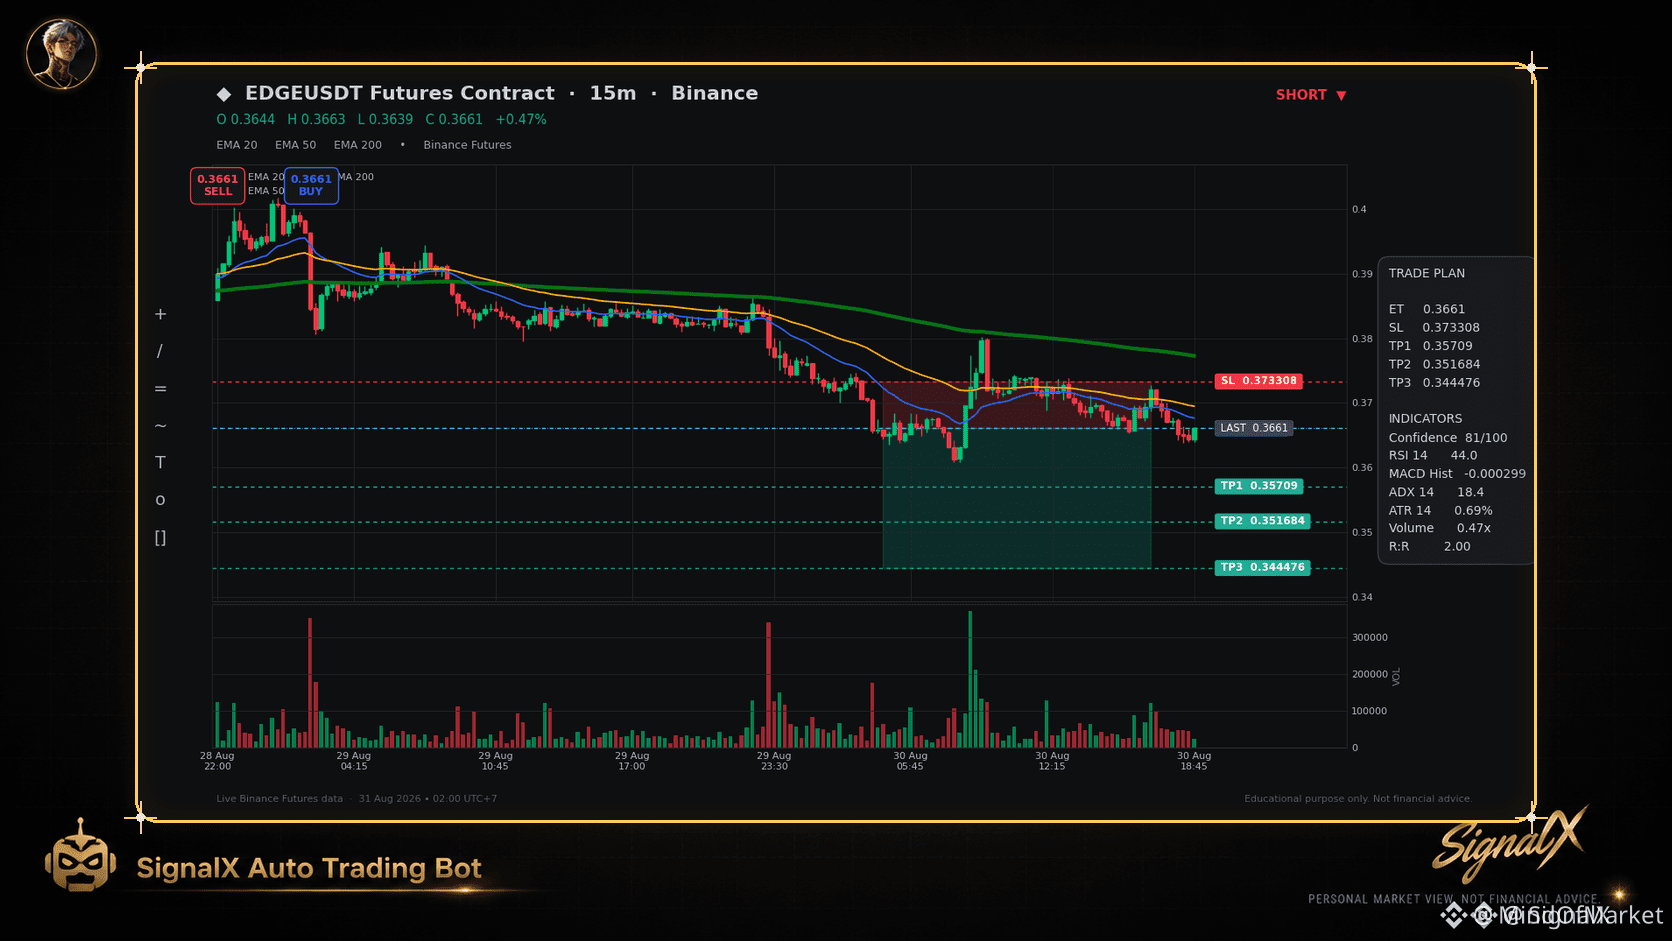1672x941 pixels.
Task: Click the RSI 14 value 44.0
Action: pyautogui.click(x=1464, y=456)
